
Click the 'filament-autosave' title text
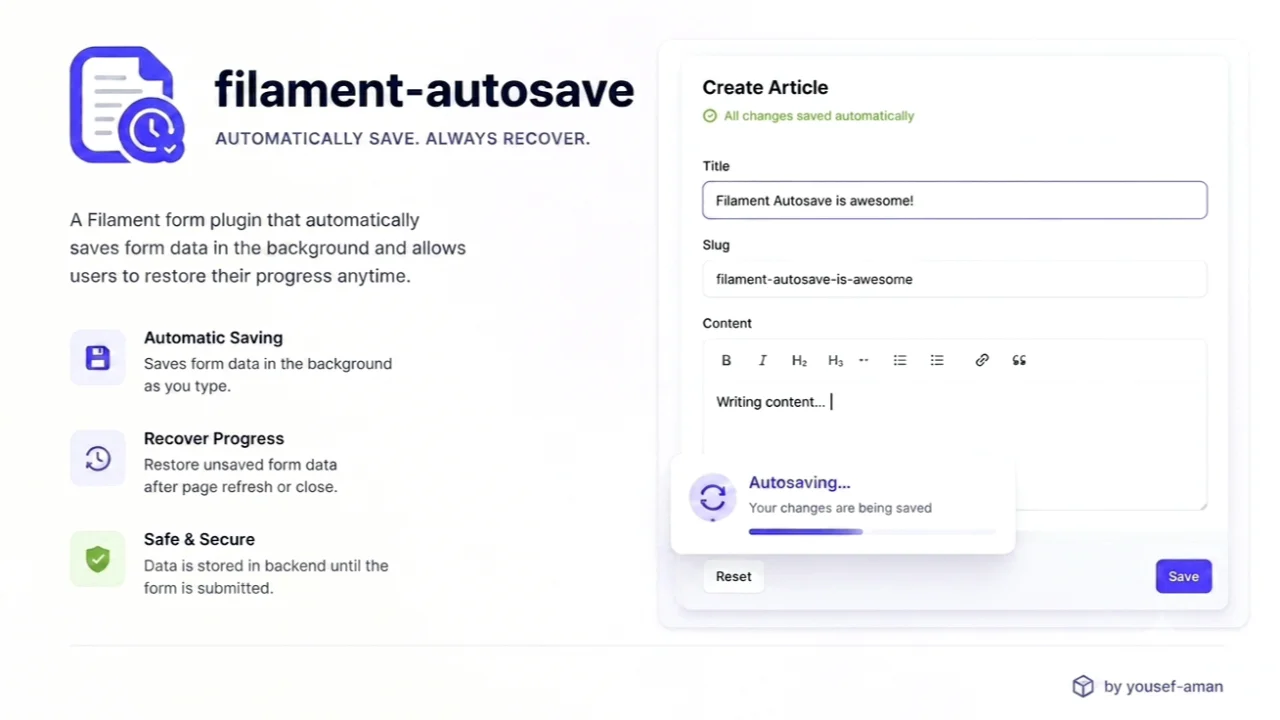click(x=424, y=90)
